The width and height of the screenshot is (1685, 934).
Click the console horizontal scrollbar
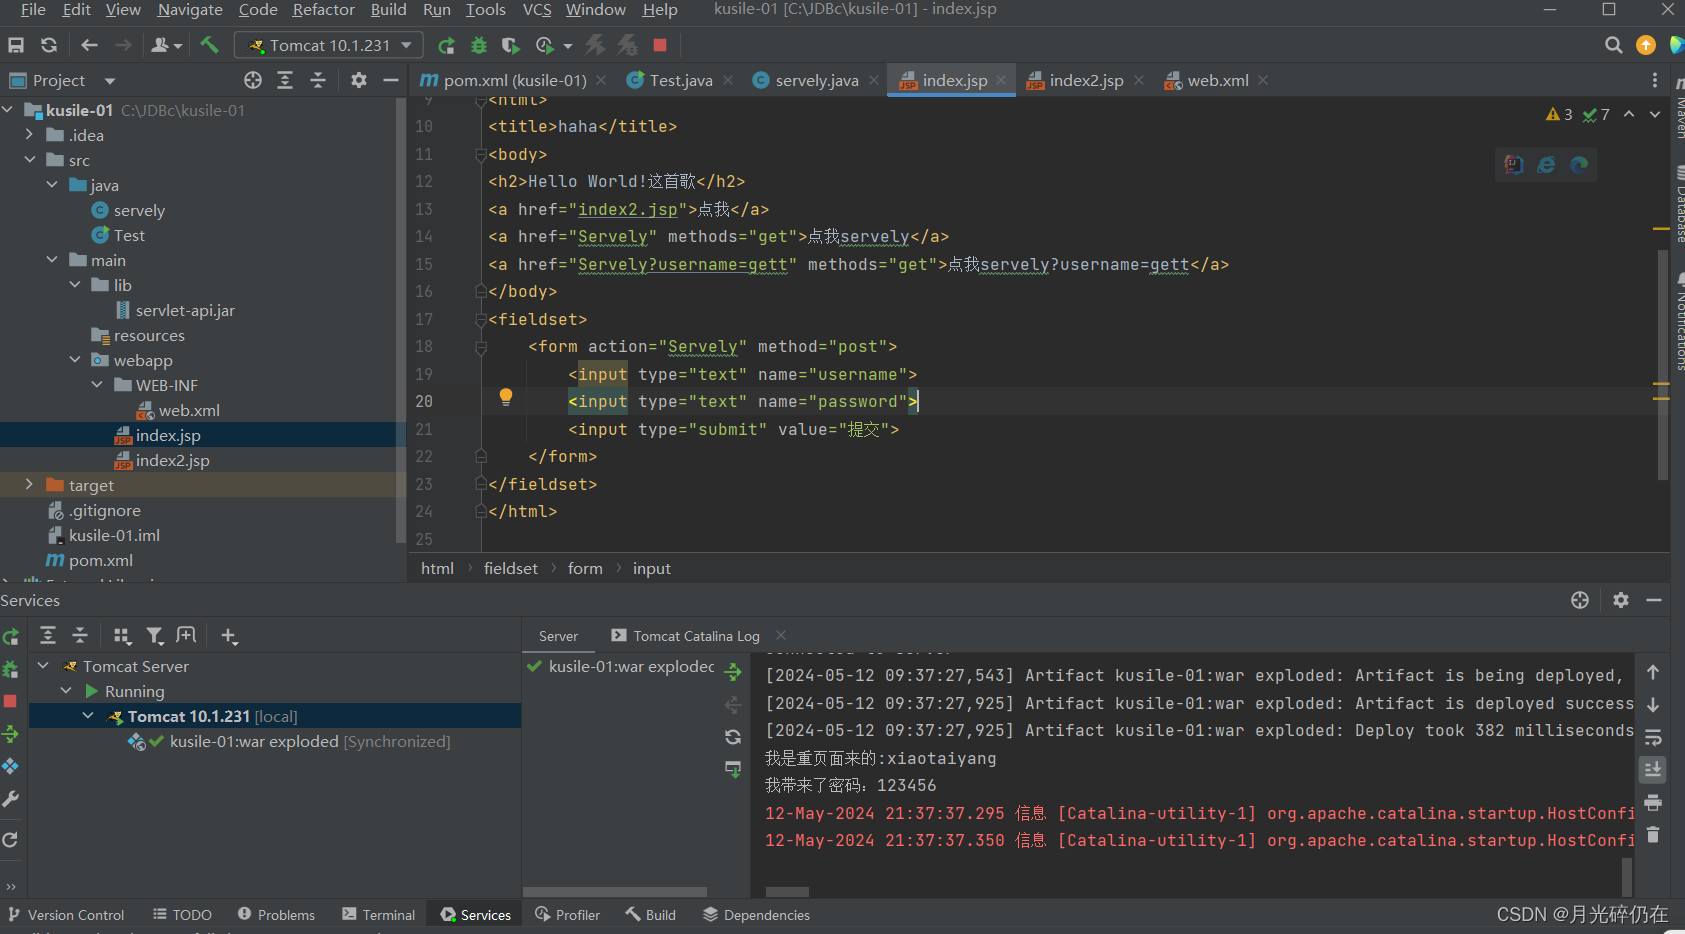[x=787, y=892]
